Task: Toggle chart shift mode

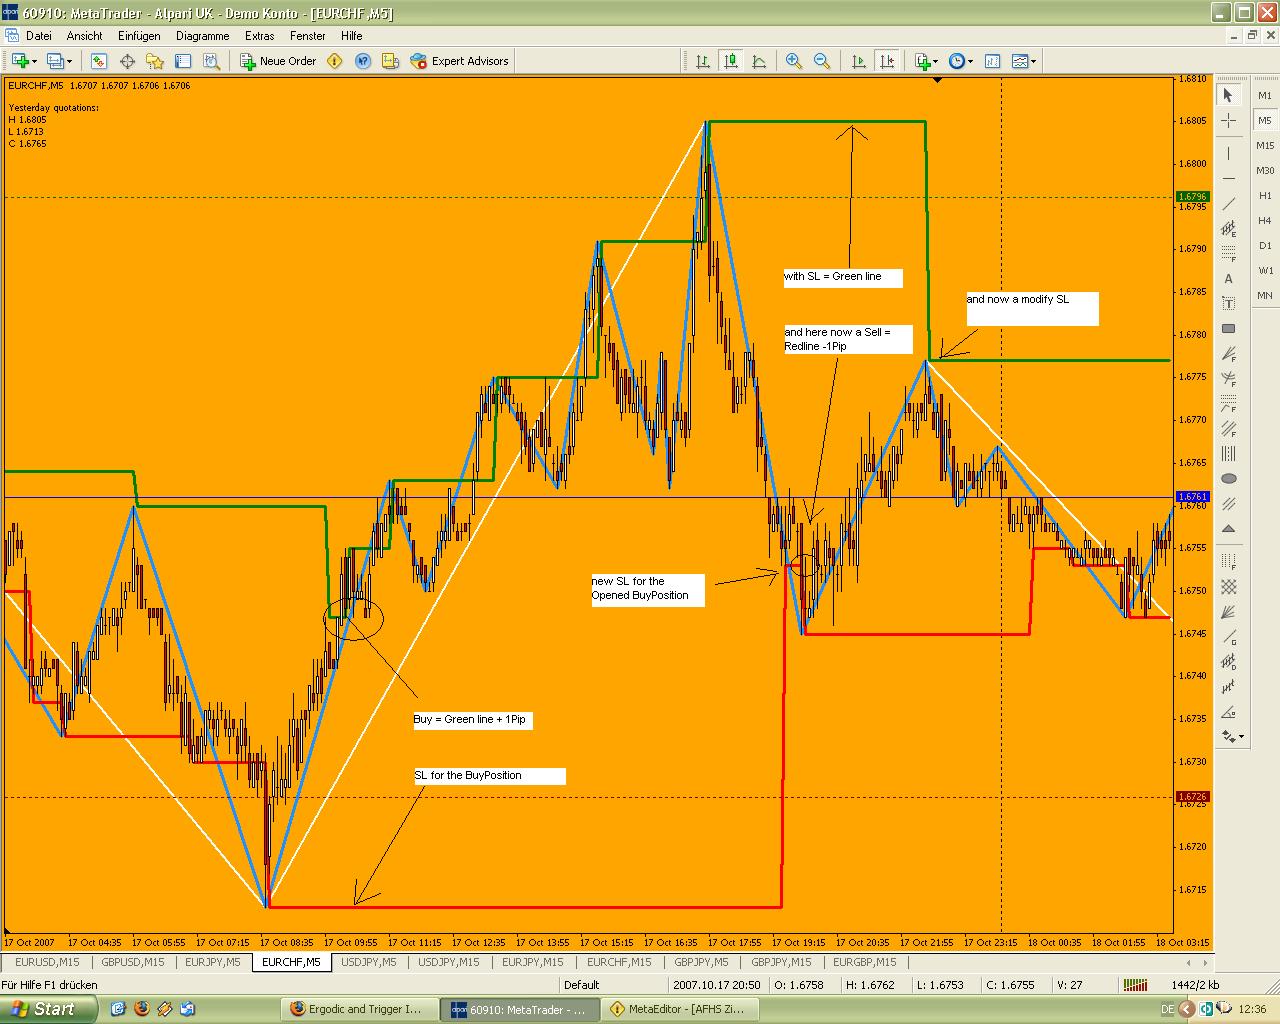Action: pyautogui.click(x=887, y=61)
